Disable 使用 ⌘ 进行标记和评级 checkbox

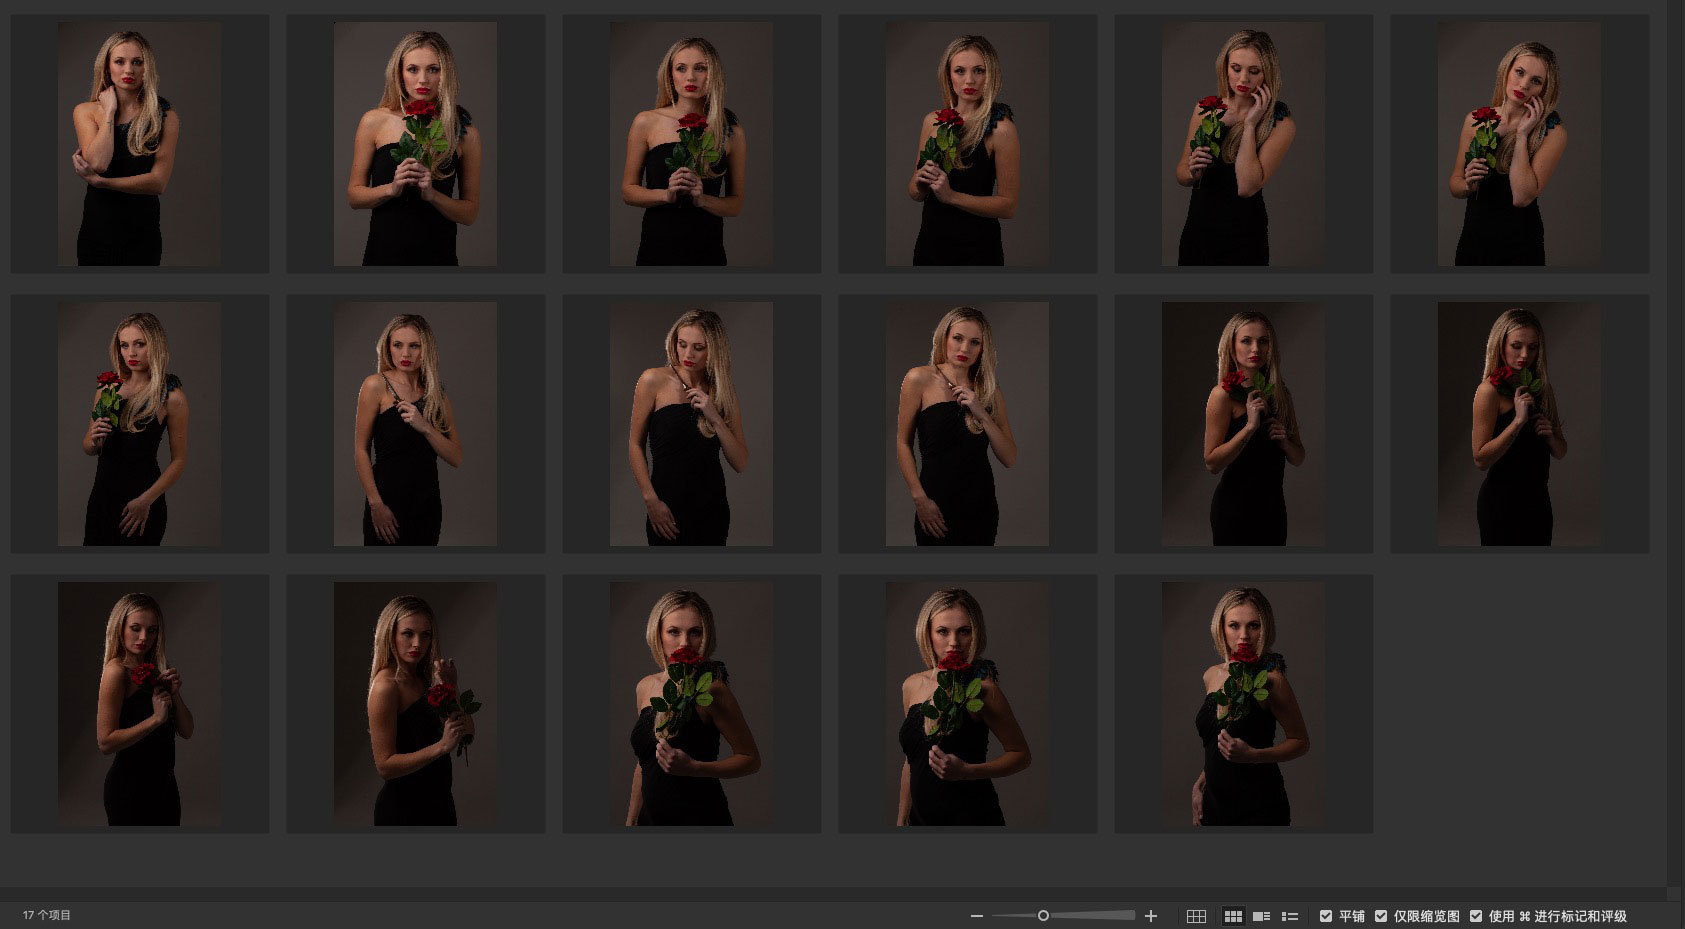(x=1476, y=916)
